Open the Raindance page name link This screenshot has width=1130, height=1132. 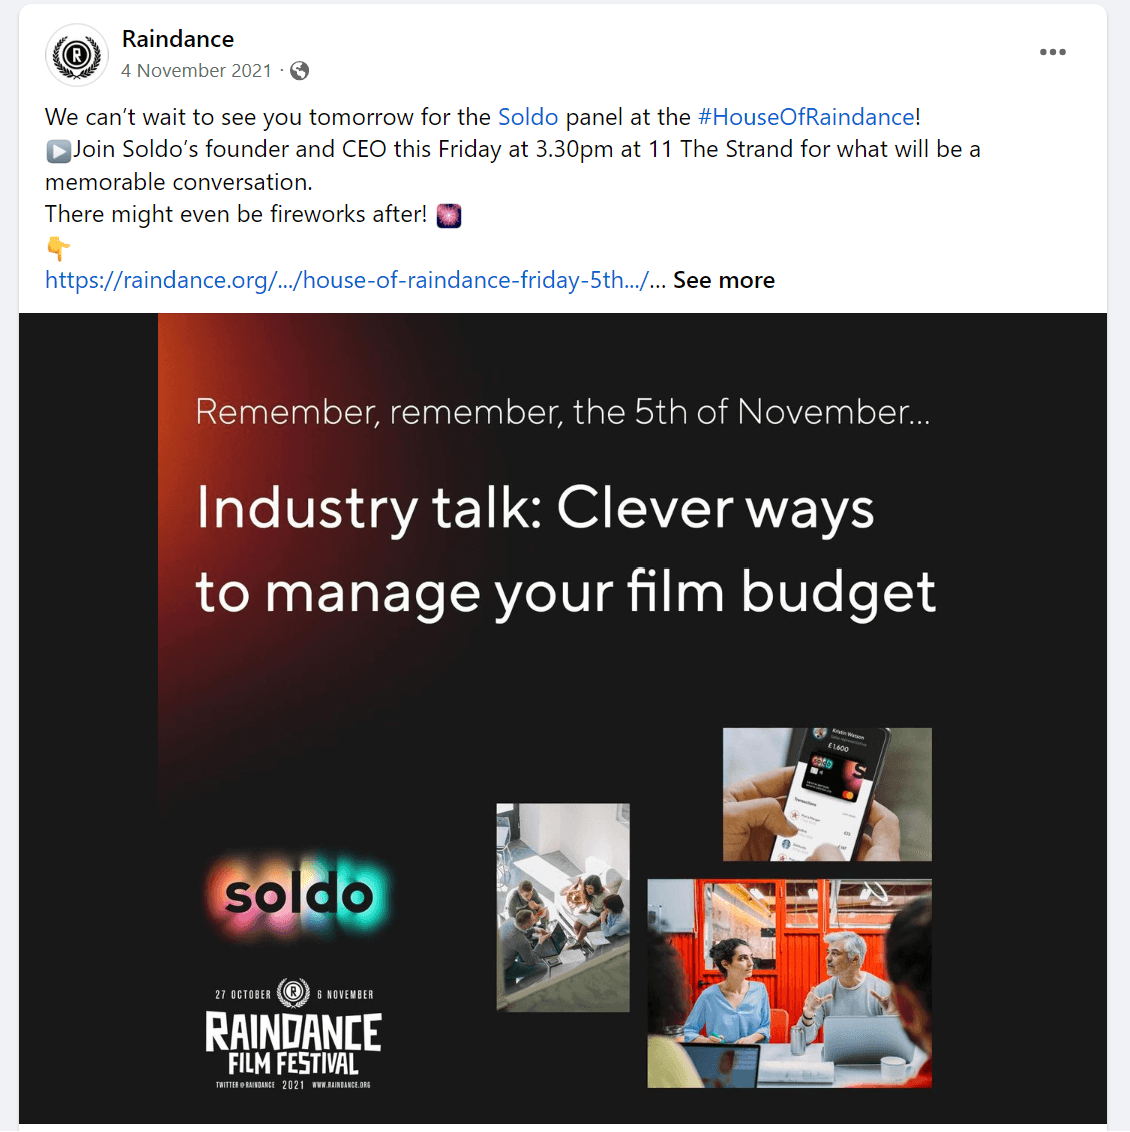[177, 39]
